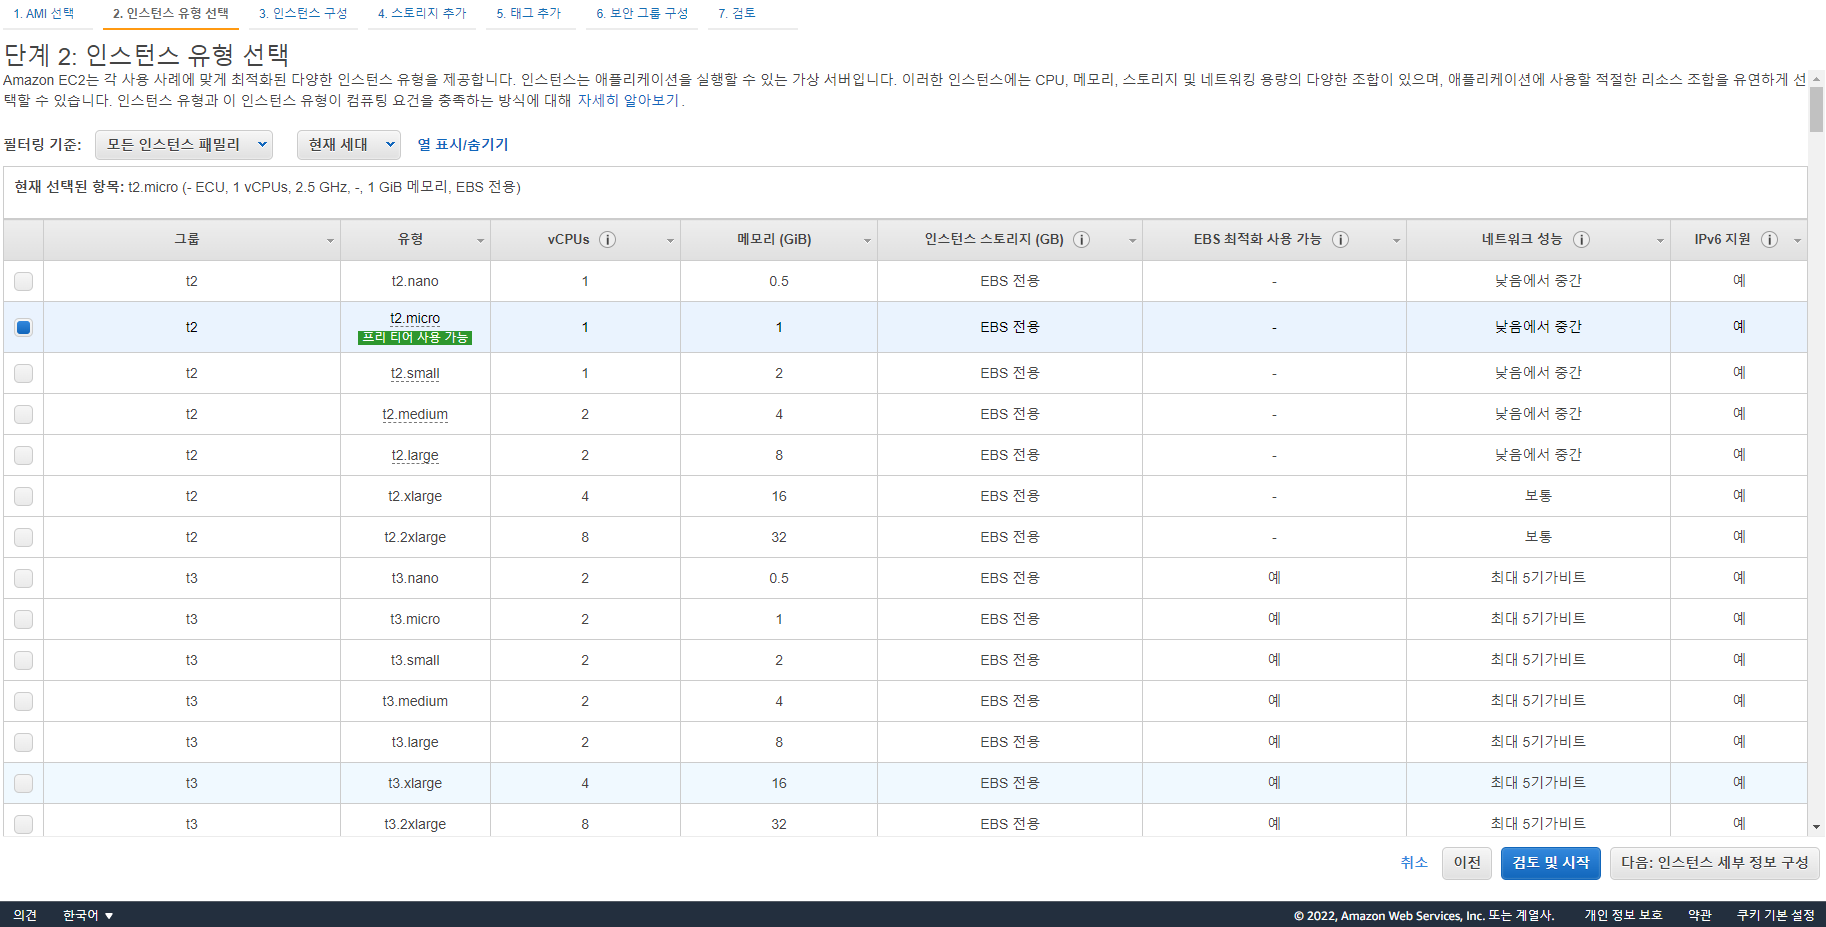The height and width of the screenshot is (927, 1826).
Task: Click the t2.micro type link
Action: tap(415, 318)
